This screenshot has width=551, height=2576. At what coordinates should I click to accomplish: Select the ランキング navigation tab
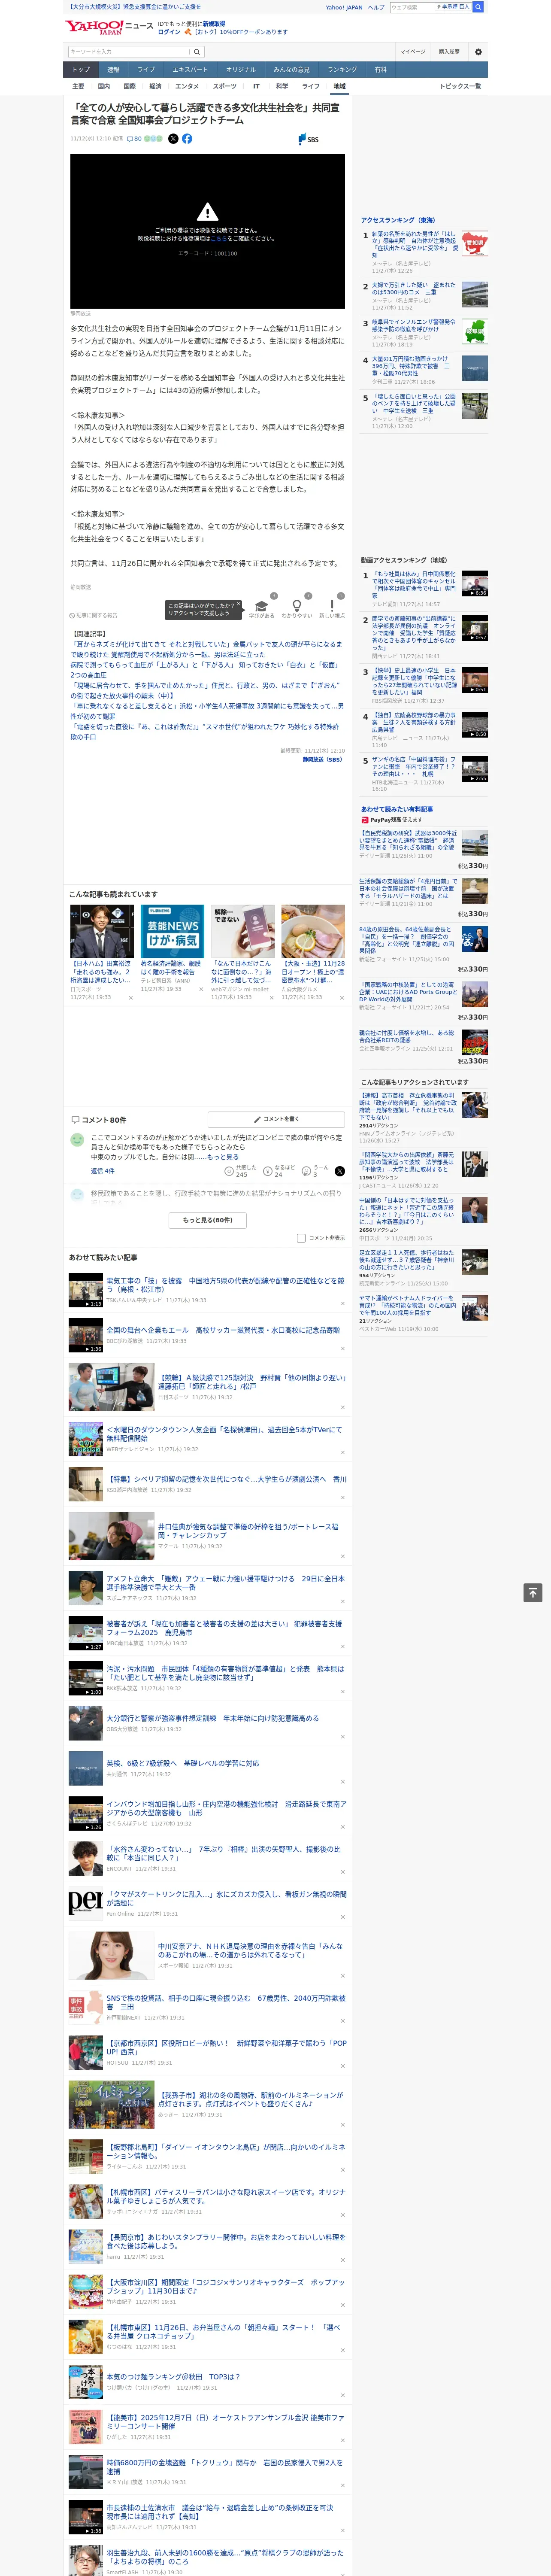[342, 70]
